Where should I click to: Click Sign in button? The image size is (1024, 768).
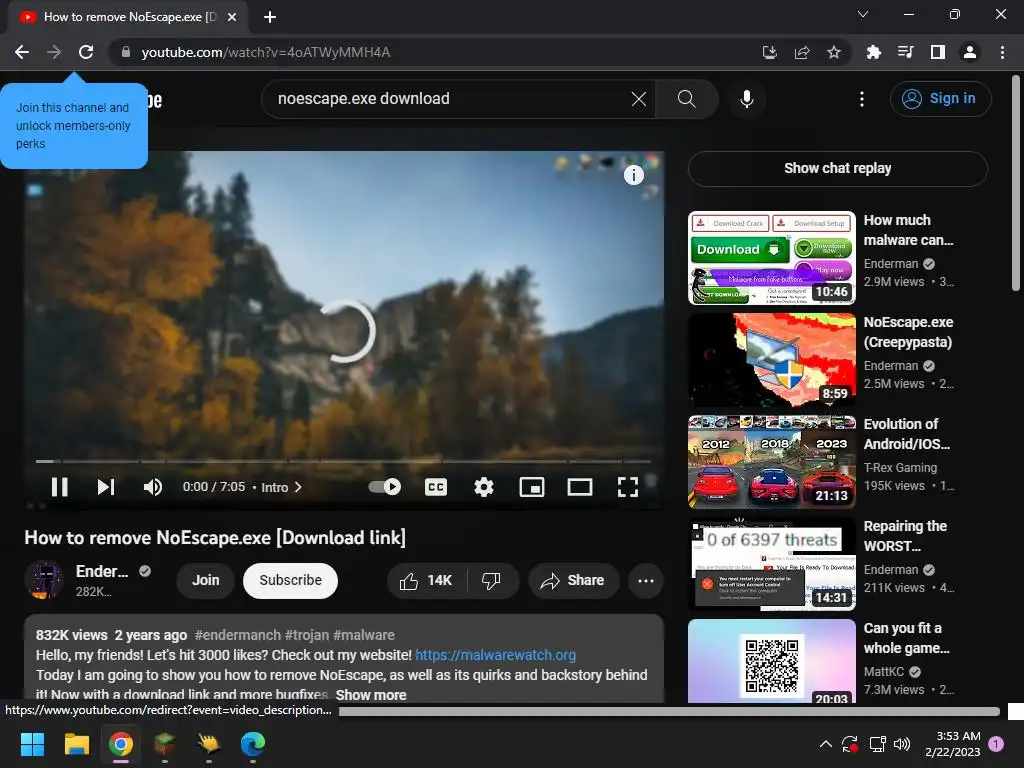(940, 99)
